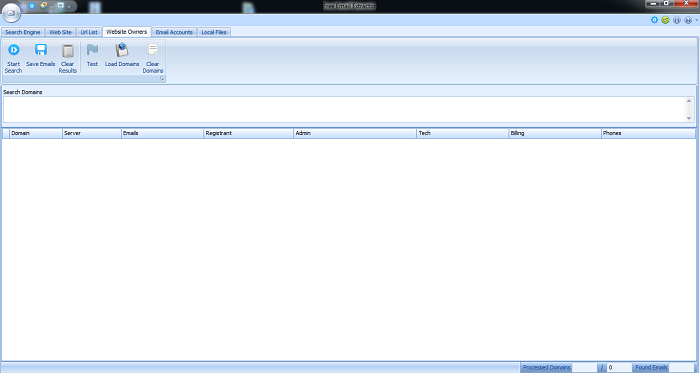700x373 pixels.
Task: Click the Search Domains scrollbar down arrow
Action: click(689, 118)
